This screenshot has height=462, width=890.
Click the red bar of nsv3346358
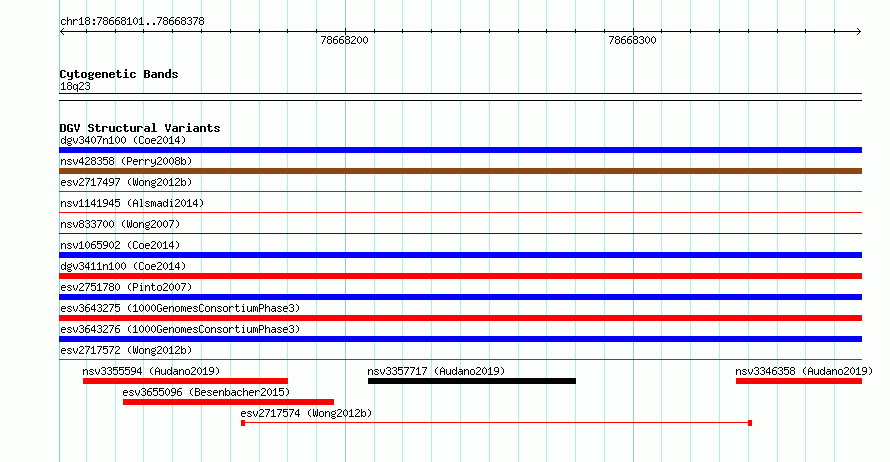tap(799, 381)
